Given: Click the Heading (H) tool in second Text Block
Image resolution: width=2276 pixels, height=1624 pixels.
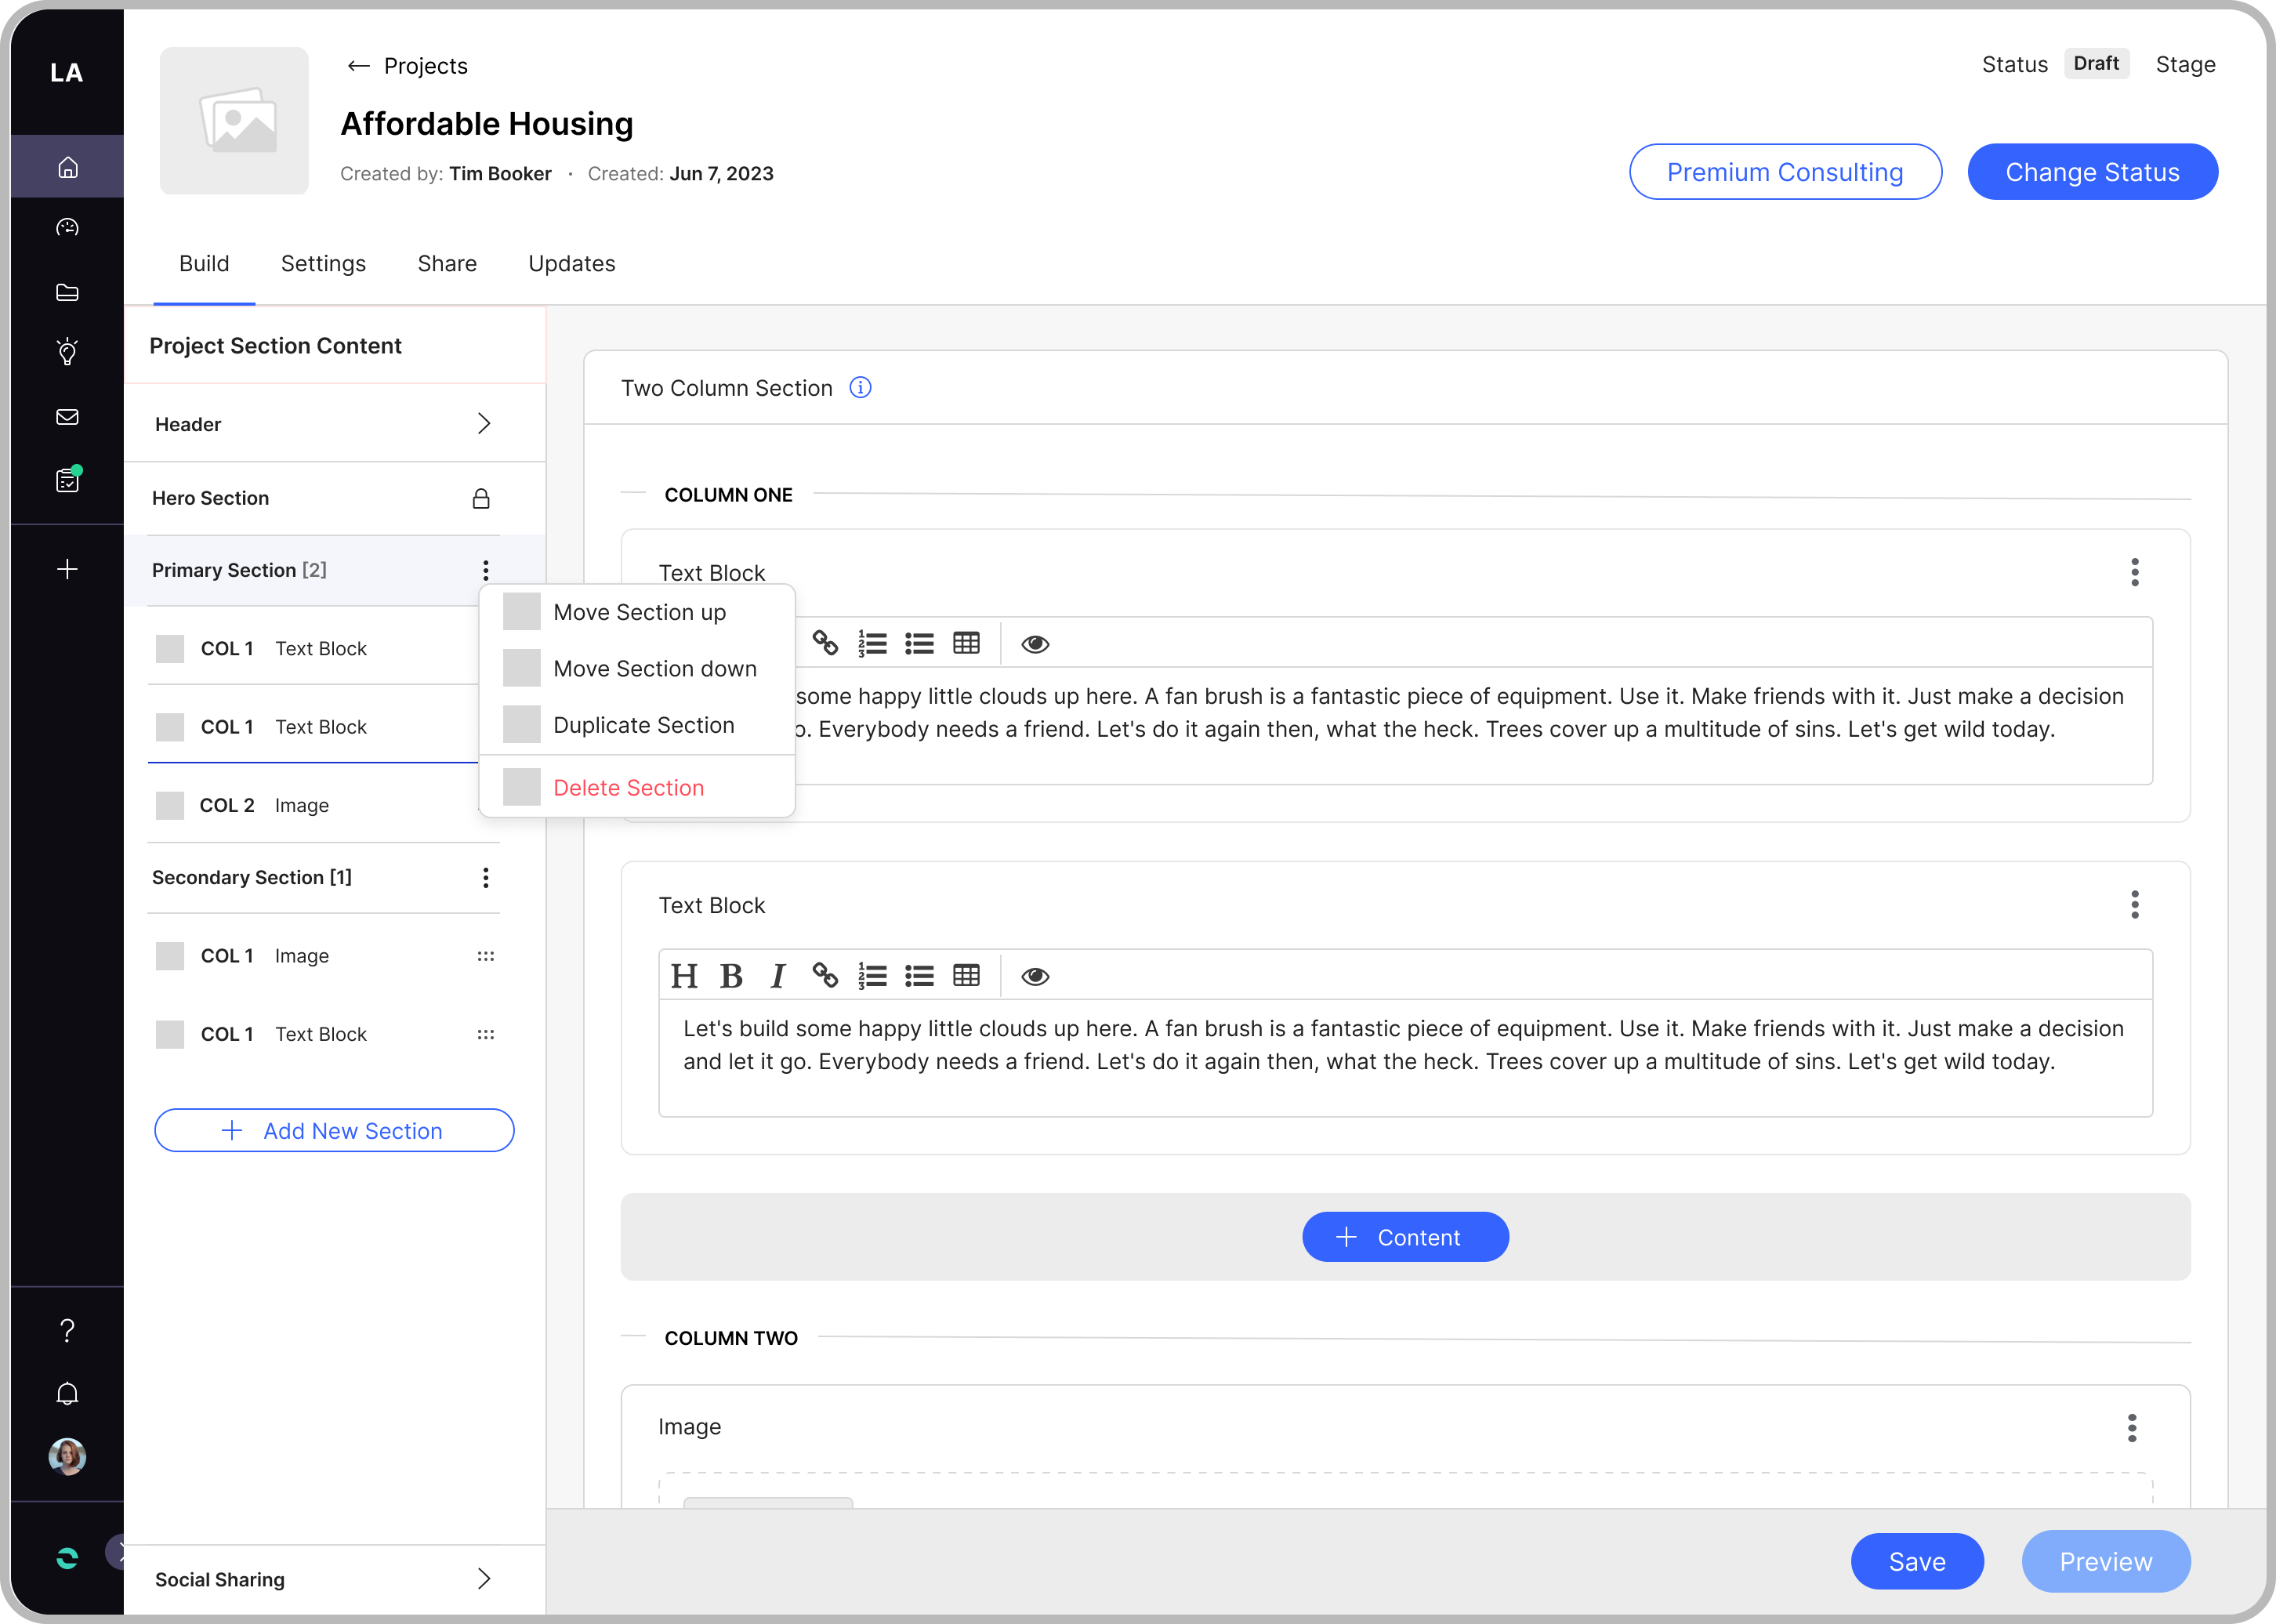Looking at the screenshot, I should [684, 976].
